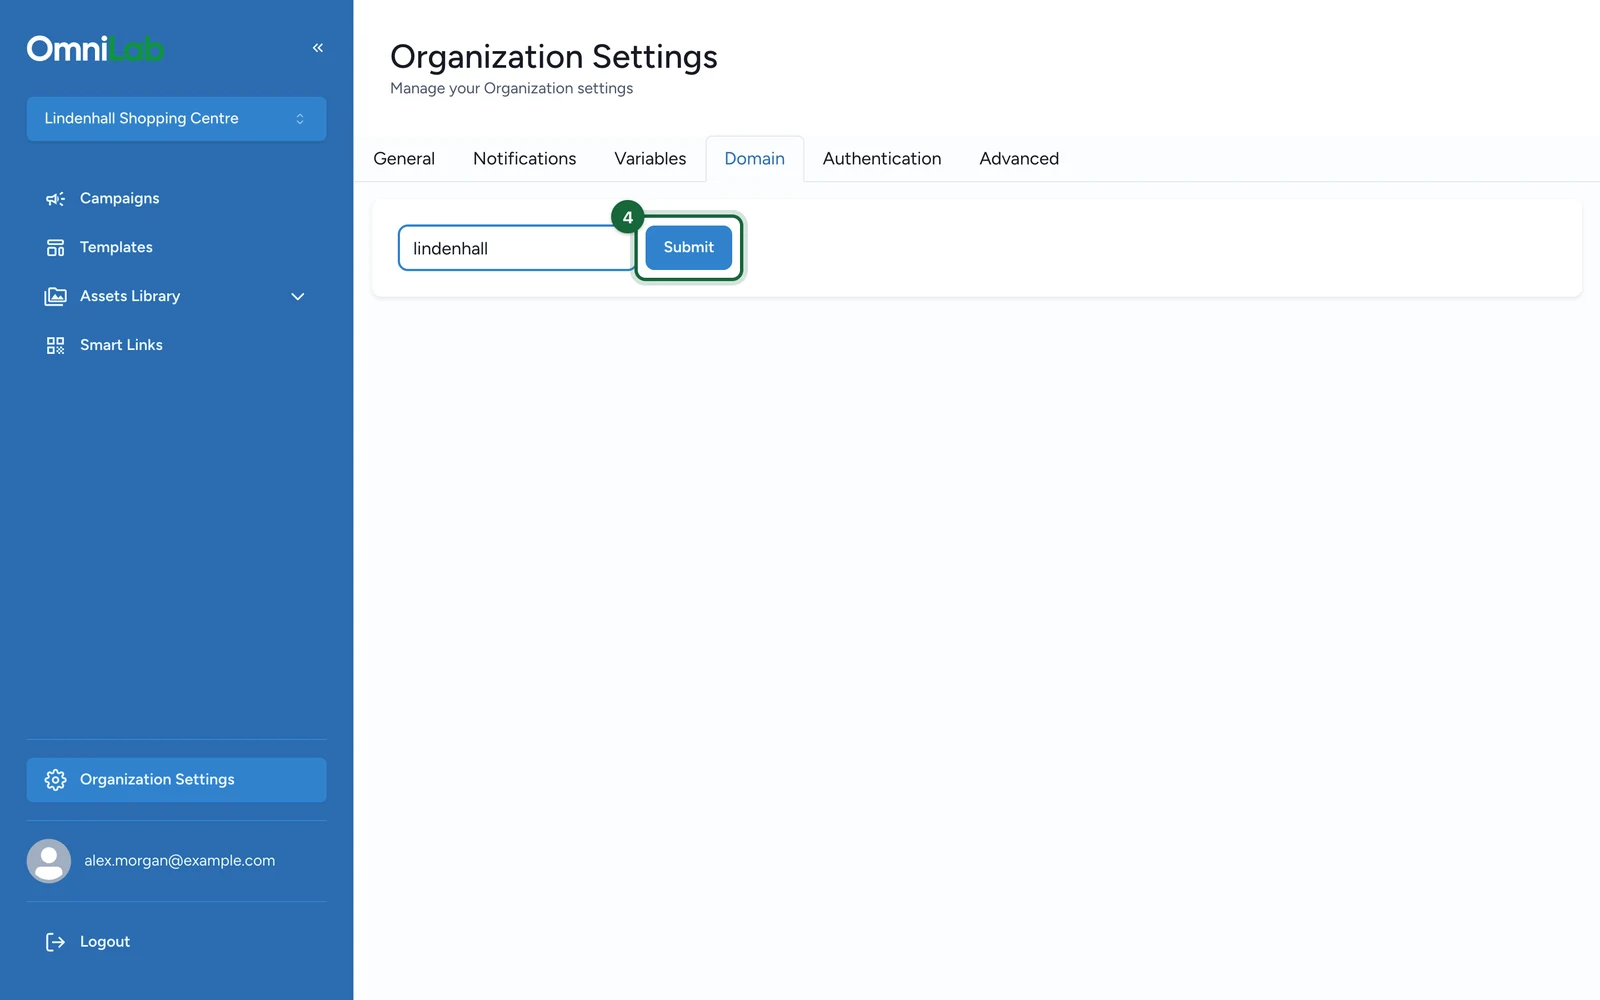
Task: Click the Smart Links QR icon
Action: (x=55, y=346)
